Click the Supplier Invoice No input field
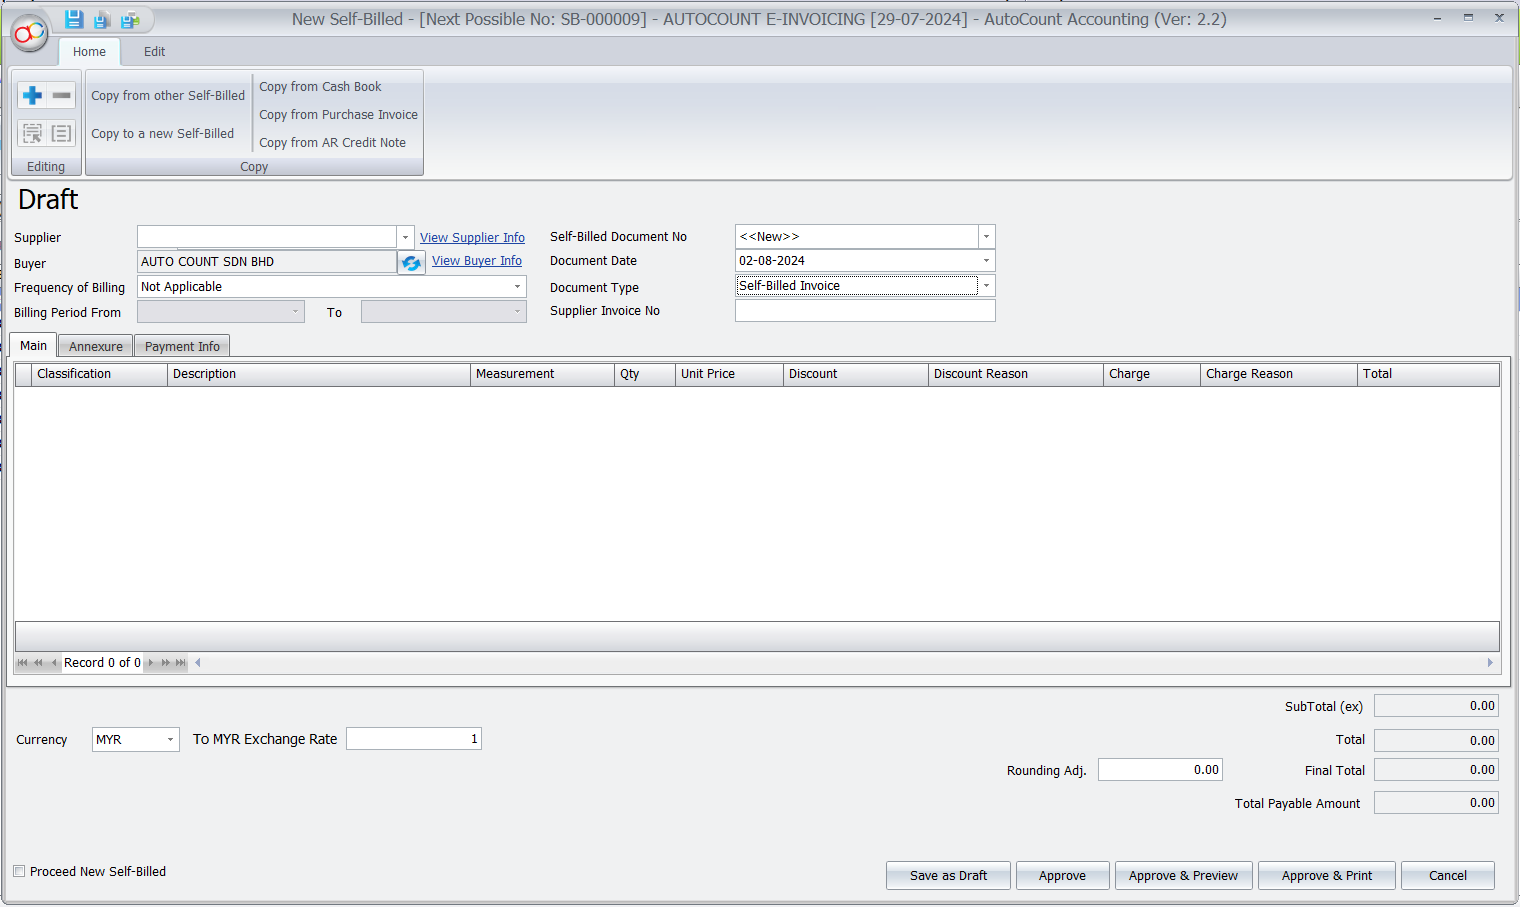The image size is (1520, 907). [864, 311]
